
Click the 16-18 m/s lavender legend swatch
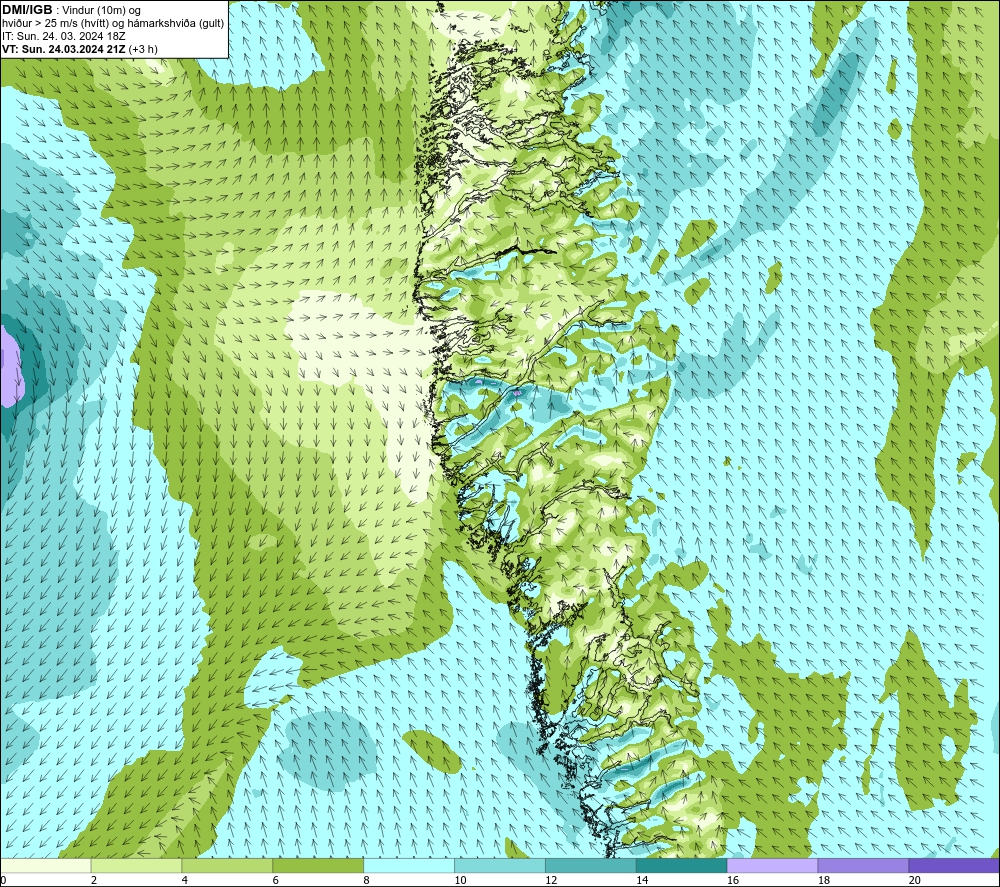pyautogui.click(x=772, y=865)
